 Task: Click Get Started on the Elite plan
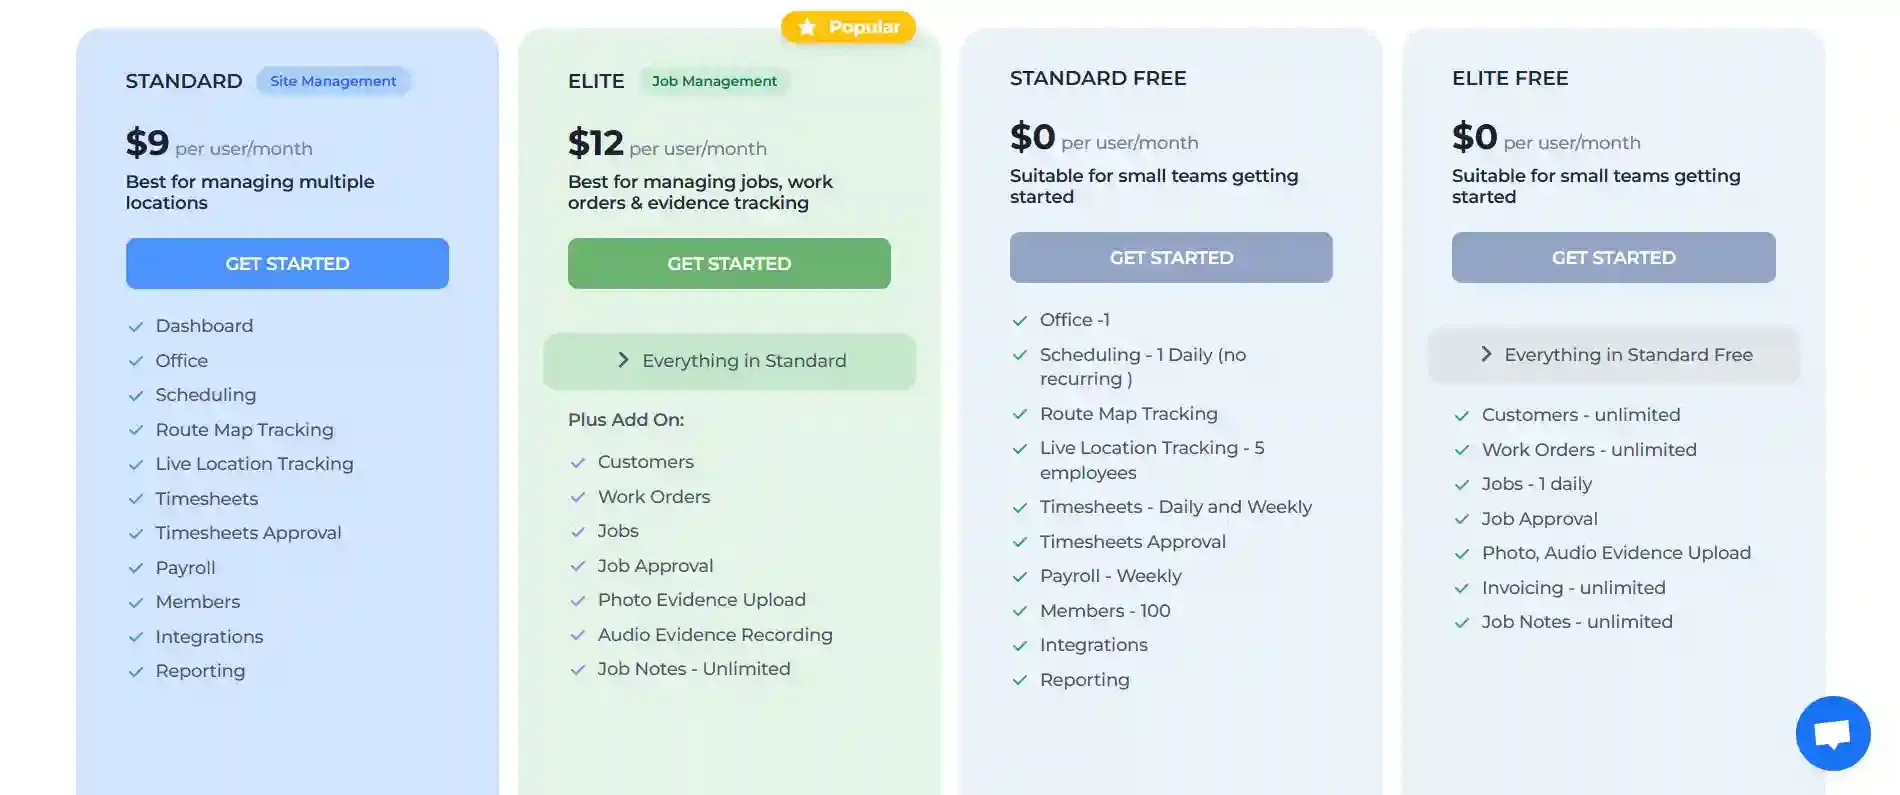coord(729,264)
